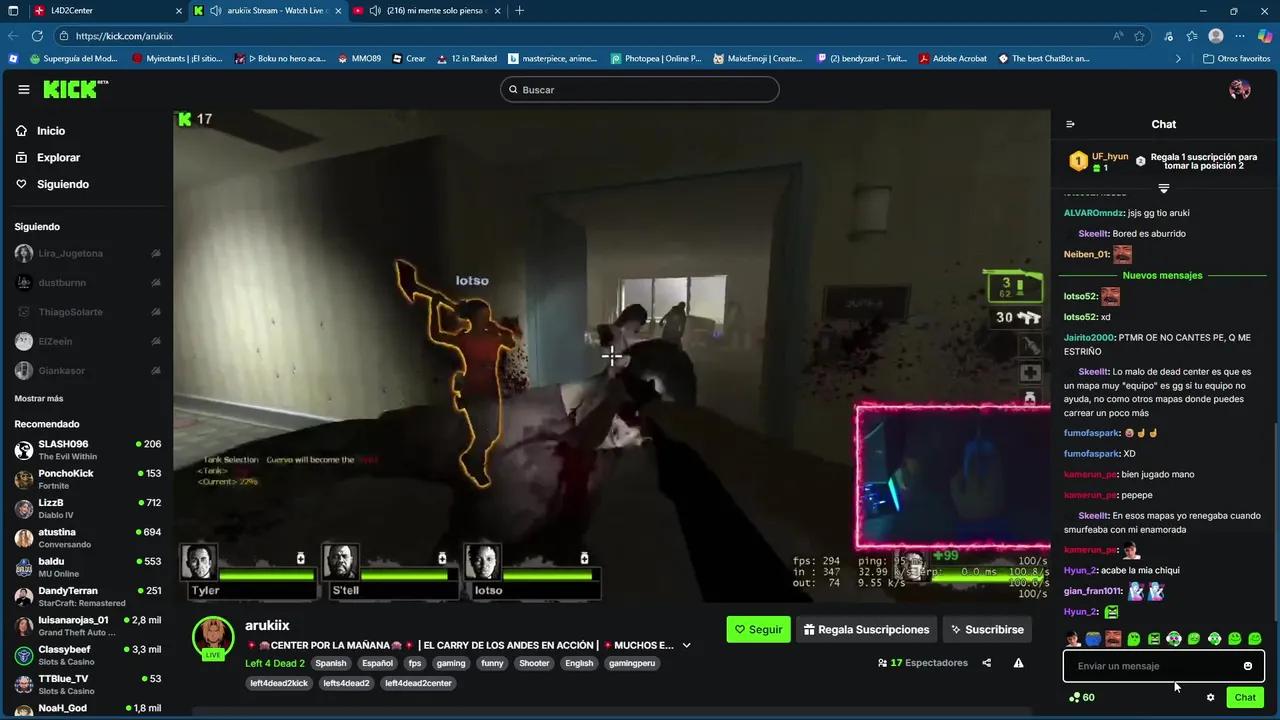Mute the YouTube tab's audio
This screenshot has width=1280, height=720.
[374, 11]
